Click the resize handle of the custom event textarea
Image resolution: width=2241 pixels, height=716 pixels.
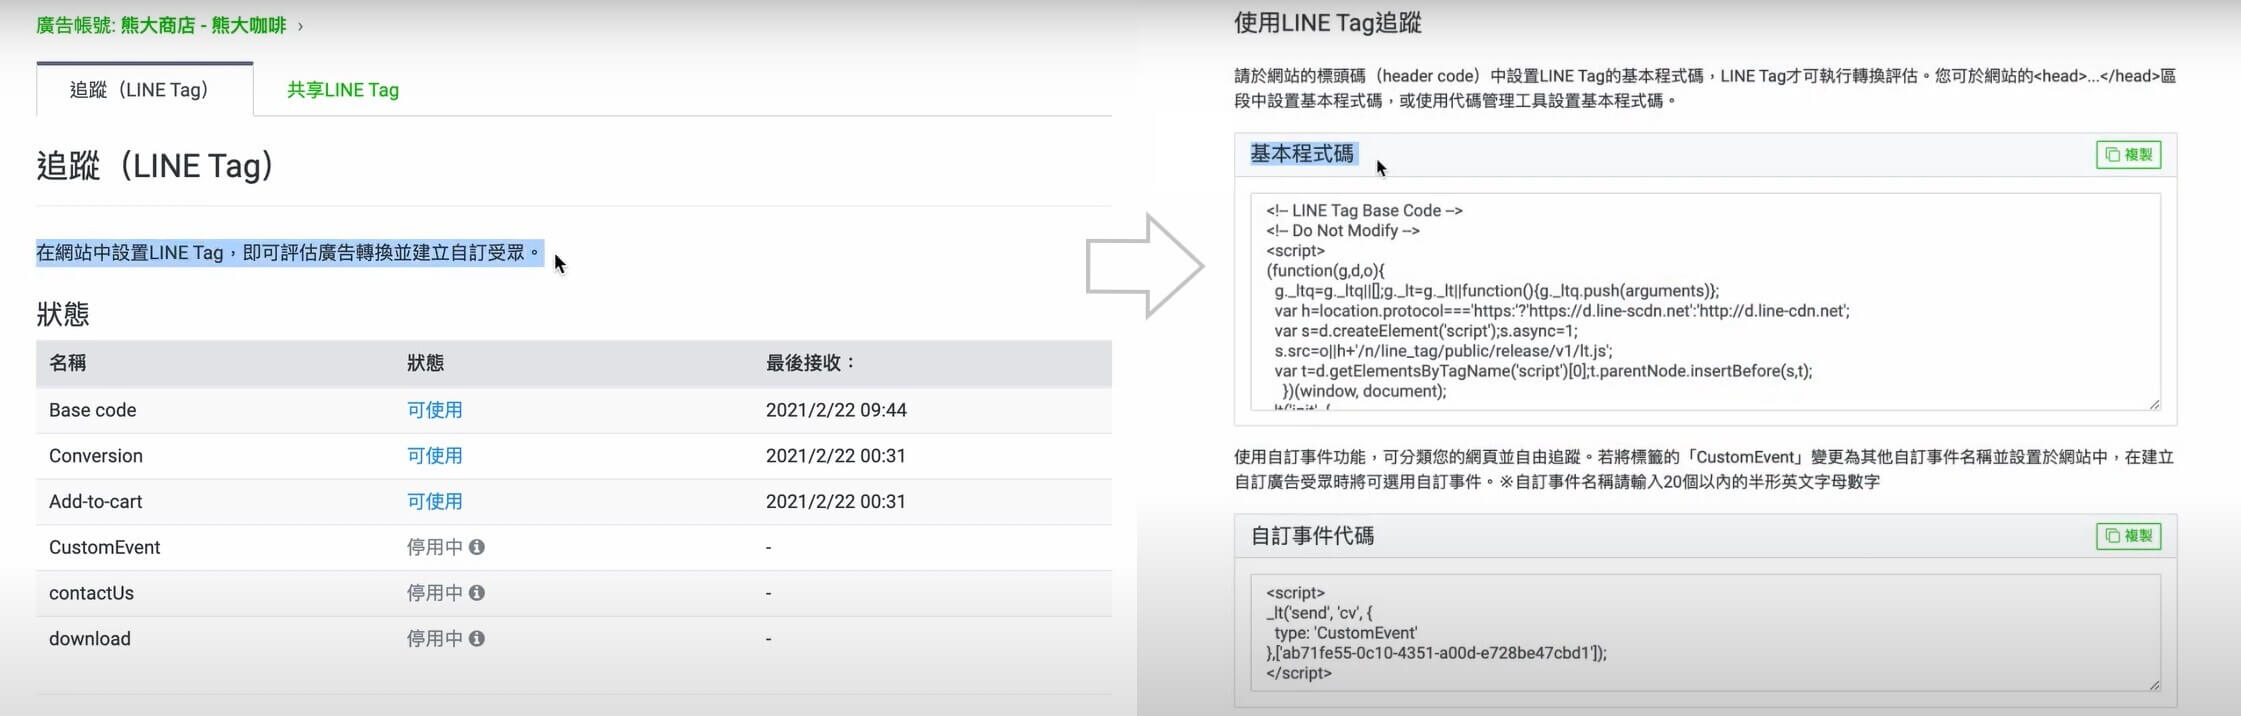point(2153,684)
